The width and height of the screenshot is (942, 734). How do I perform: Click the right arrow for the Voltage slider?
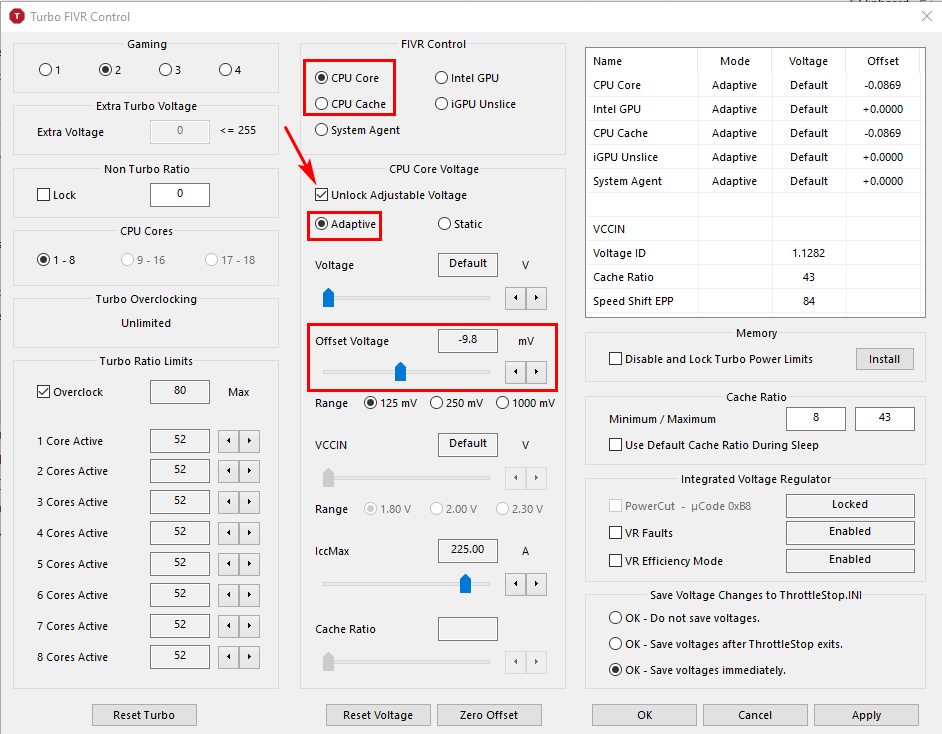click(536, 298)
